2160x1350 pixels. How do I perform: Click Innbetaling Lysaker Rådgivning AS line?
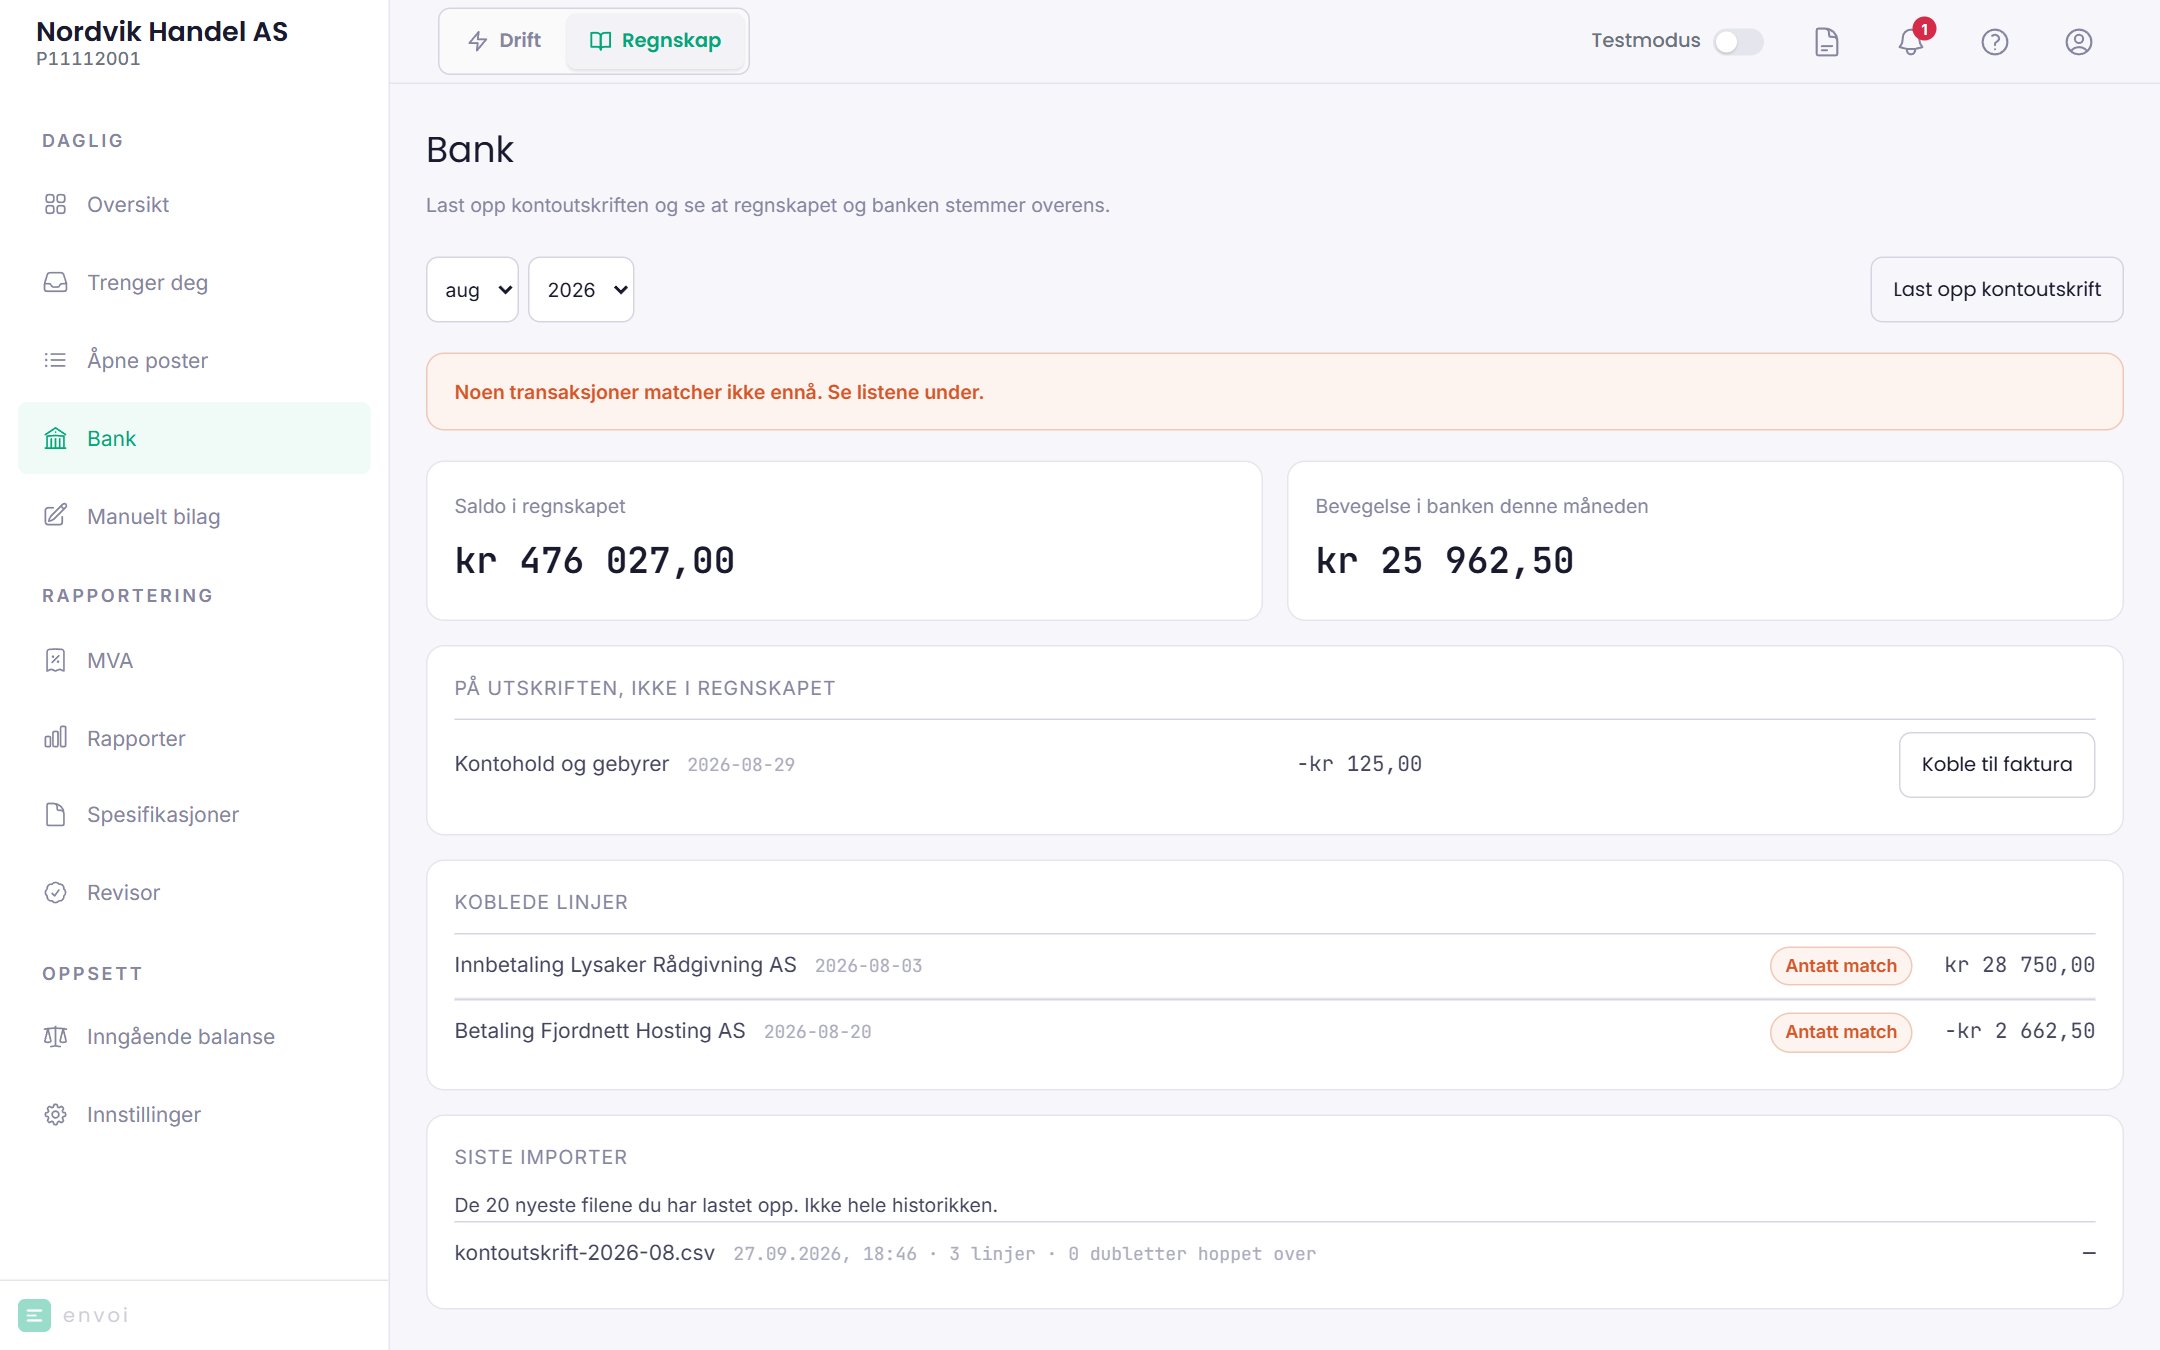[x=1274, y=966]
